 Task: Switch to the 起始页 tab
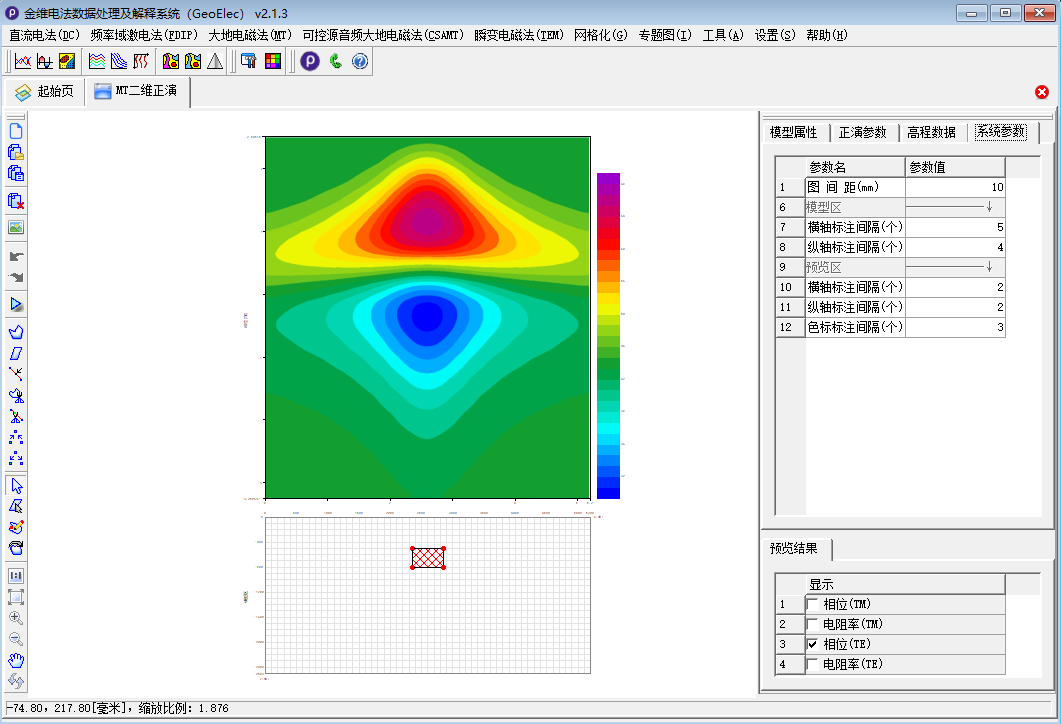coord(45,91)
